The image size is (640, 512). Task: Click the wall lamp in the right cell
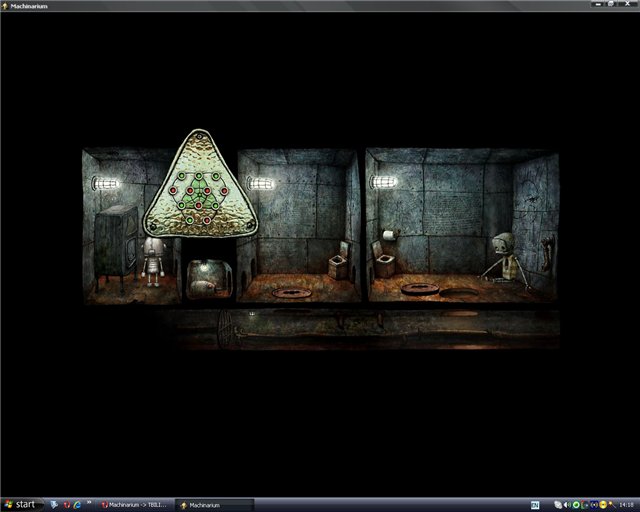tap(383, 182)
